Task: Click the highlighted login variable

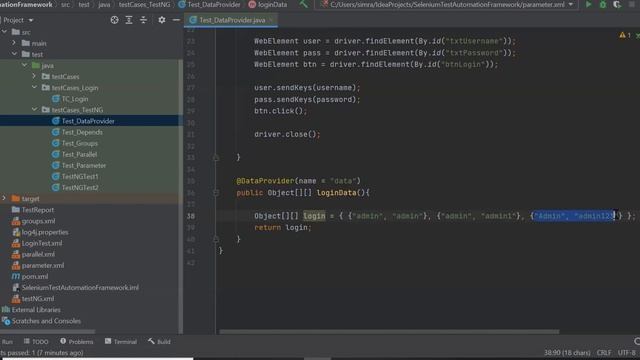Action: tap(314, 216)
